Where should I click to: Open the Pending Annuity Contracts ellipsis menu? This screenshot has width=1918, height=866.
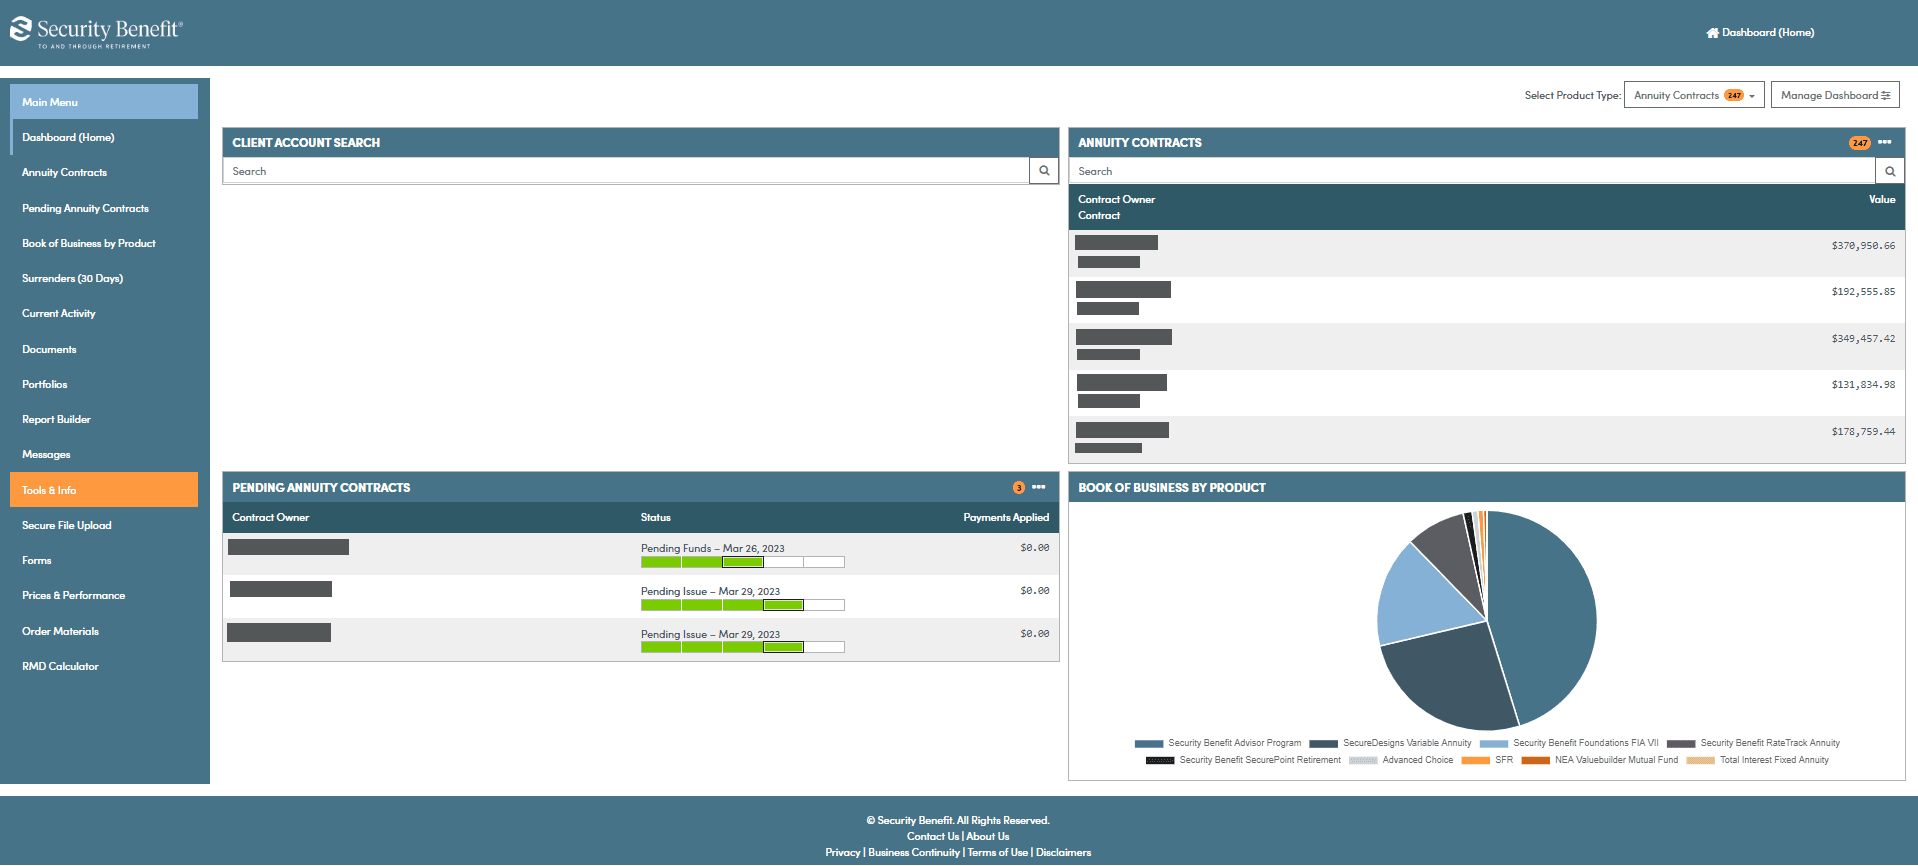point(1039,487)
